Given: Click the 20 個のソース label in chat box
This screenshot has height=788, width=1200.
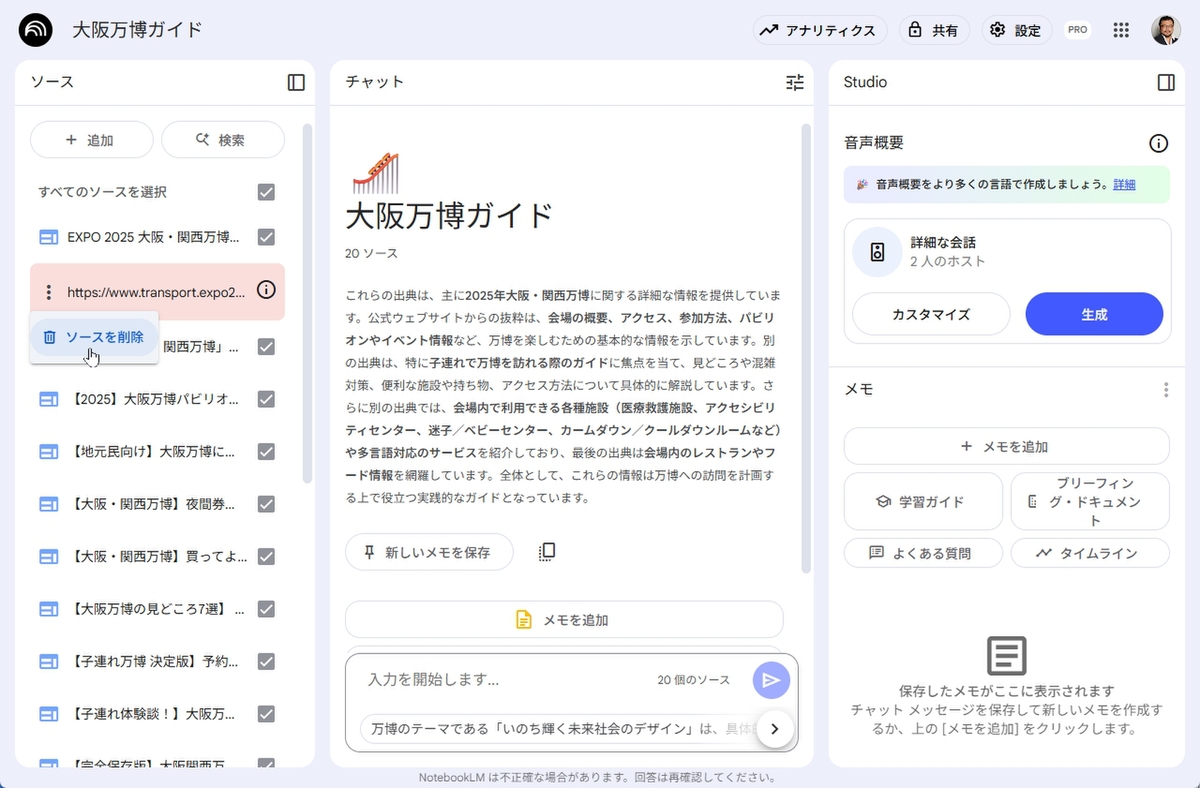Looking at the screenshot, I should pos(694,680).
